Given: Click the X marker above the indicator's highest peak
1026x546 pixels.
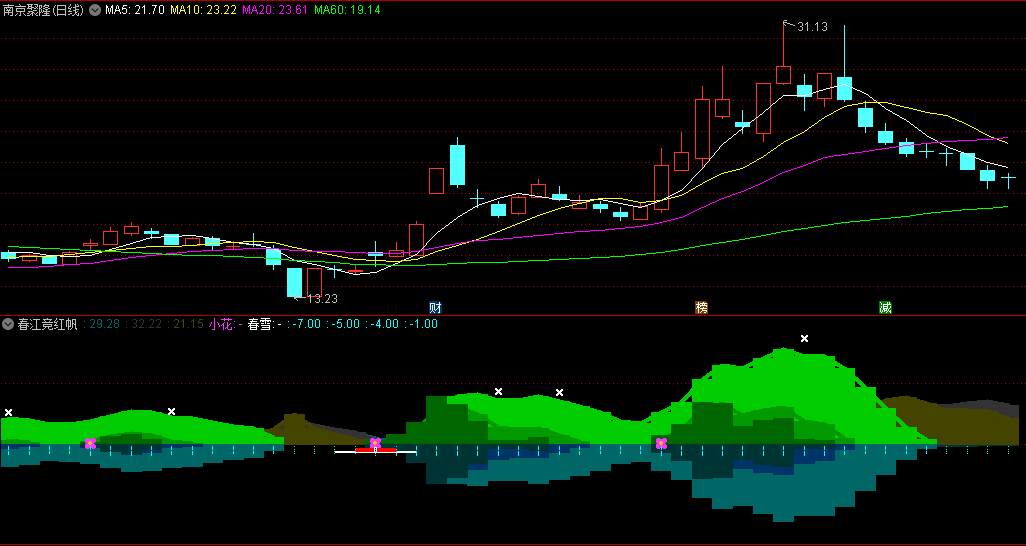Looking at the screenshot, I should (805, 338).
